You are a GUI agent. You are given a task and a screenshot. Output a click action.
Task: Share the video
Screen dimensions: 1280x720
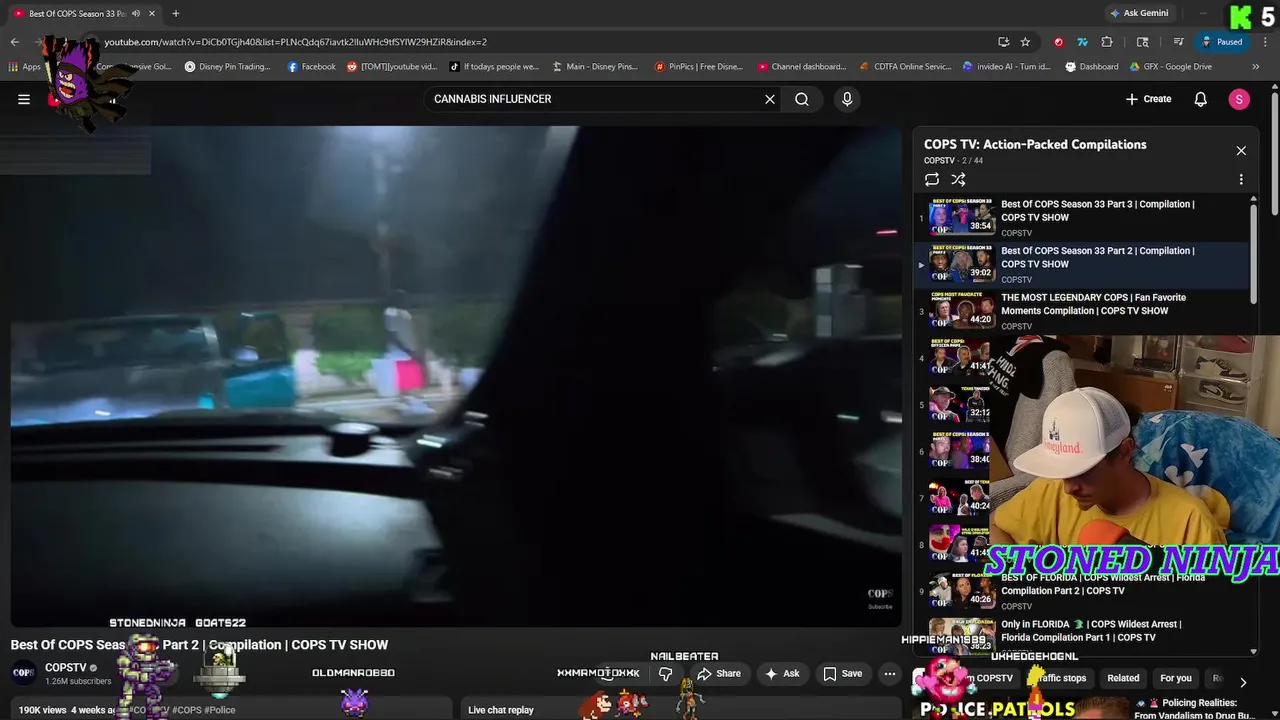tap(719, 674)
